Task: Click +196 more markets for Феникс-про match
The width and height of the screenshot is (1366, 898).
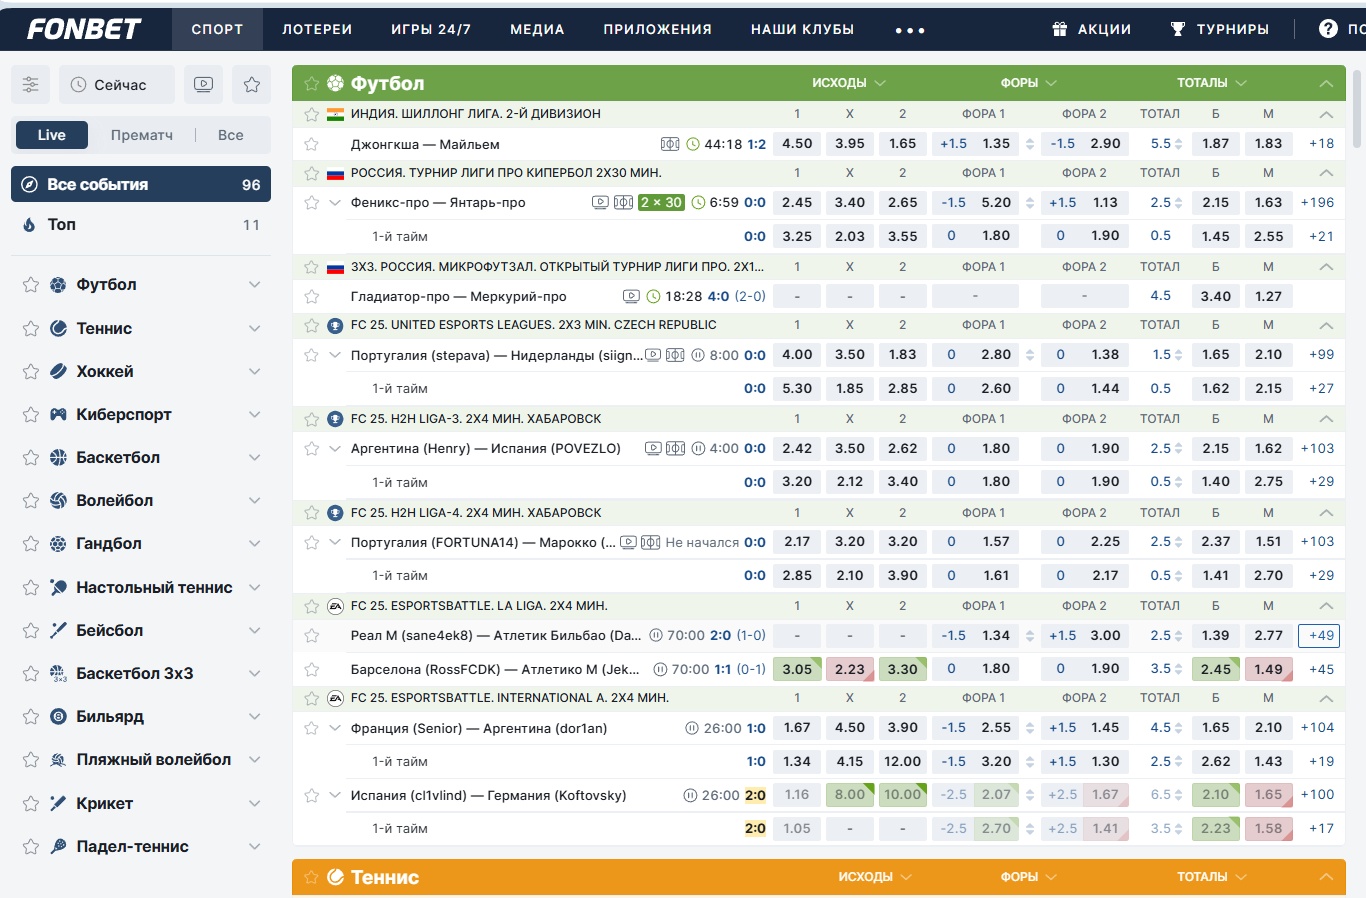Action: [x=1317, y=202]
